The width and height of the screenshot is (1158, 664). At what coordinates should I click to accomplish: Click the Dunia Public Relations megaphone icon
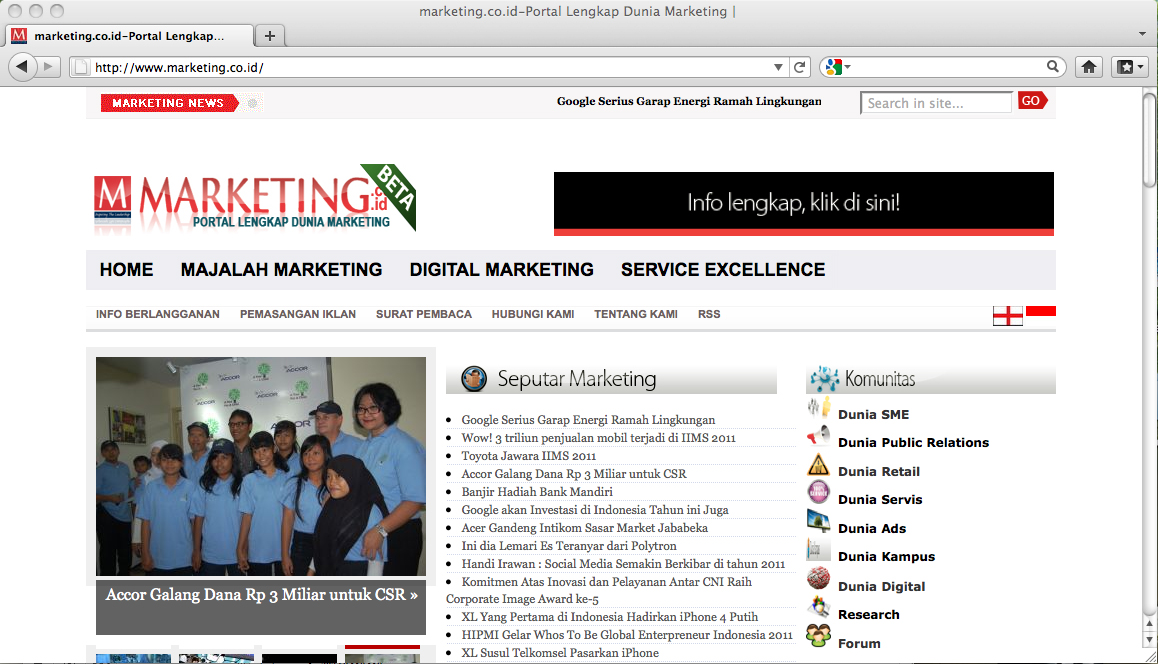(818, 437)
